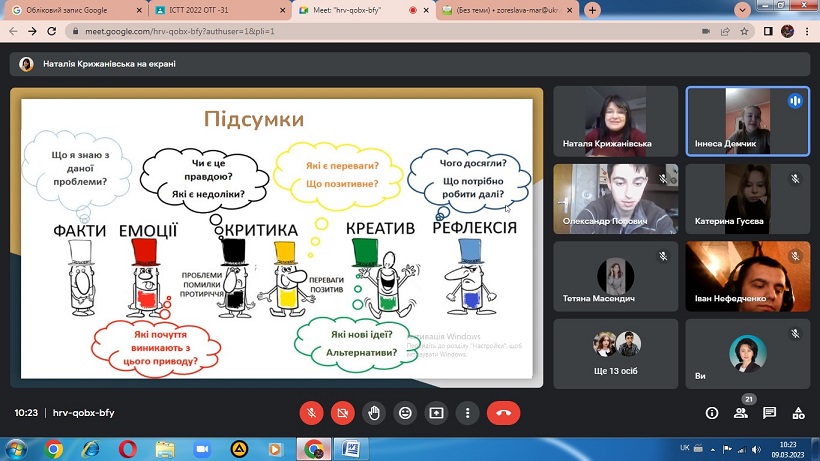This screenshot has height=461, width=820.
Task: Unmute the microphone in Meet controls
Action: pyautogui.click(x=311, y=413)
